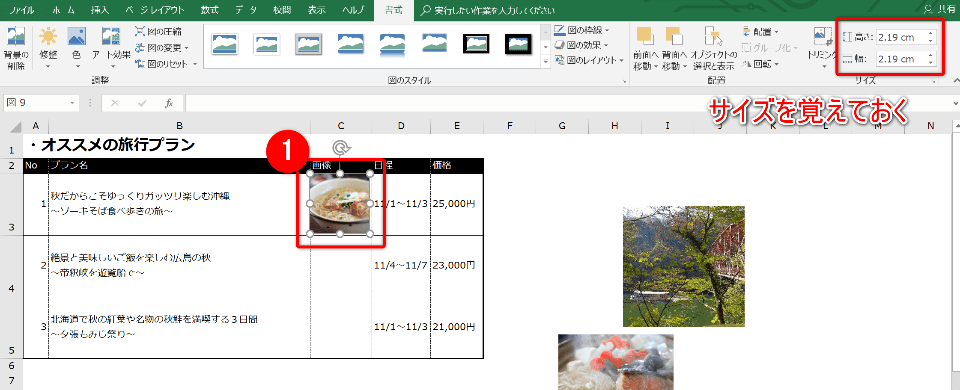Screen dimensions: 960x390
Task: Apply the third gray-framed picture style
Action: (308, 44)
